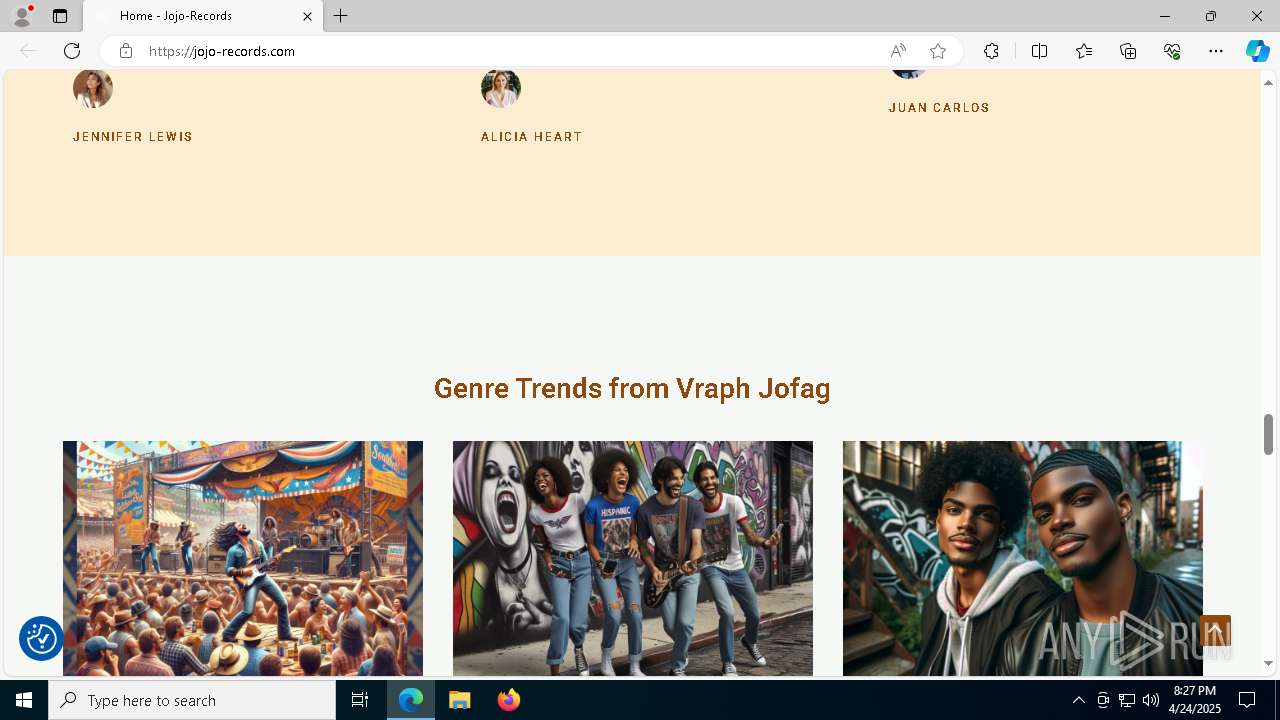This screenshot has height=720, width=1280.
Task: Click the vertical scrollbar thumb
Action: 1269,434
